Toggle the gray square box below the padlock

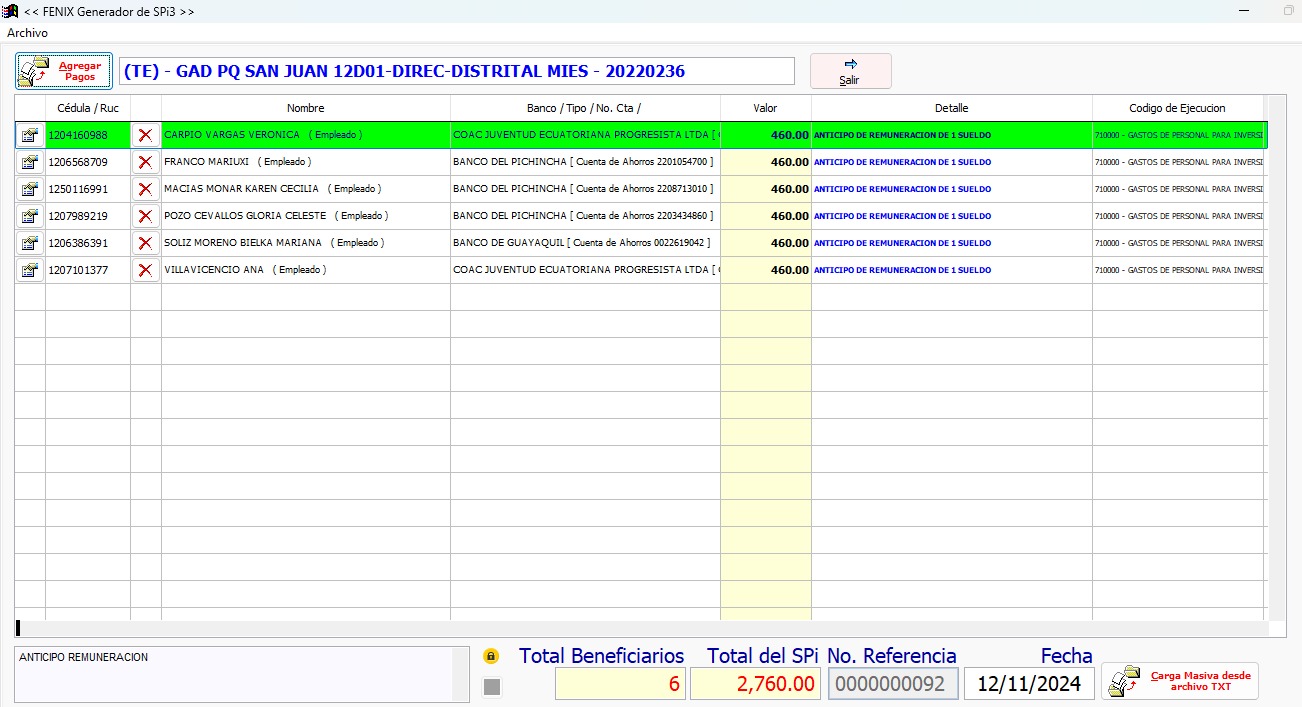(x=492, y=686)
